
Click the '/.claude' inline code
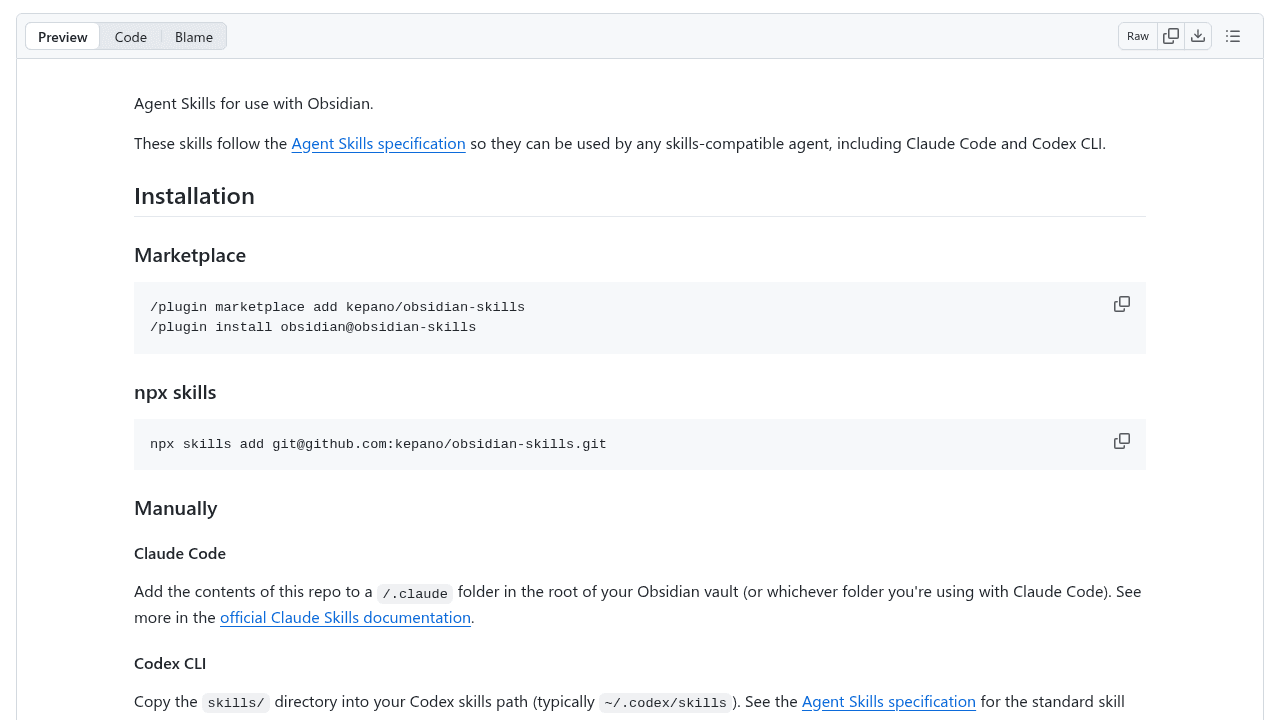point(415,593)
